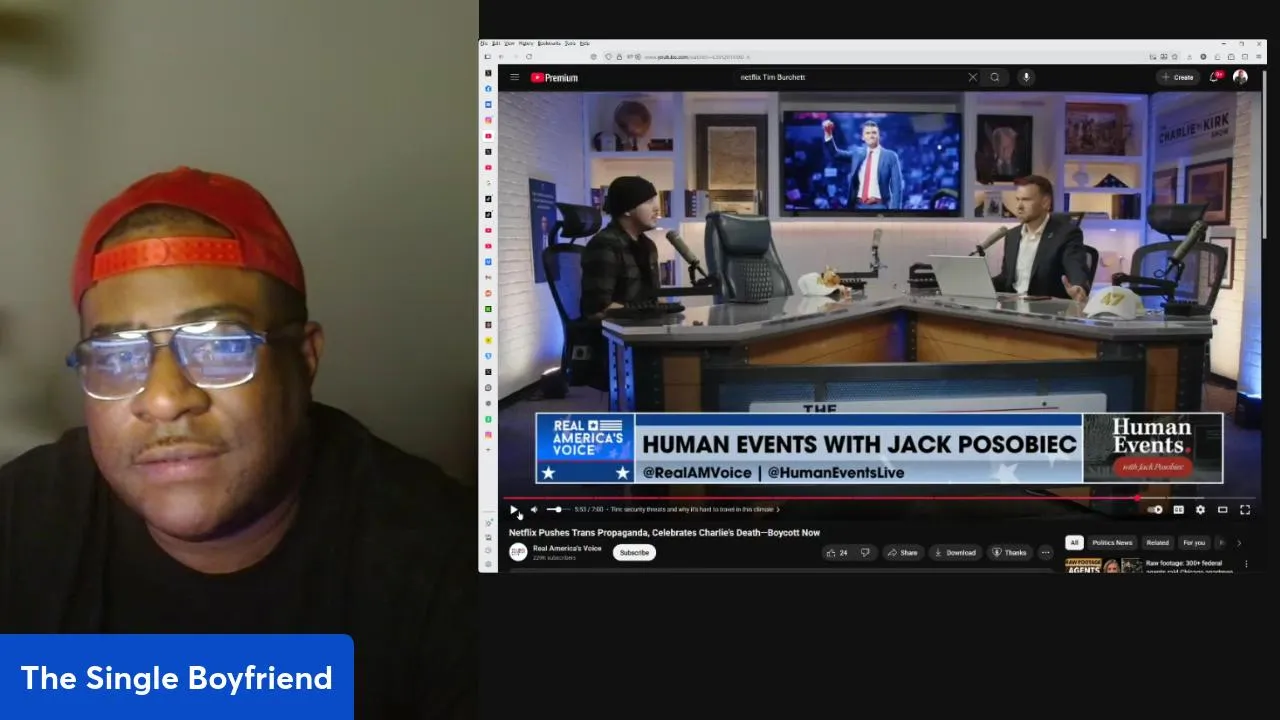Expand the chapter title 'Tim: security threats'

693,510
